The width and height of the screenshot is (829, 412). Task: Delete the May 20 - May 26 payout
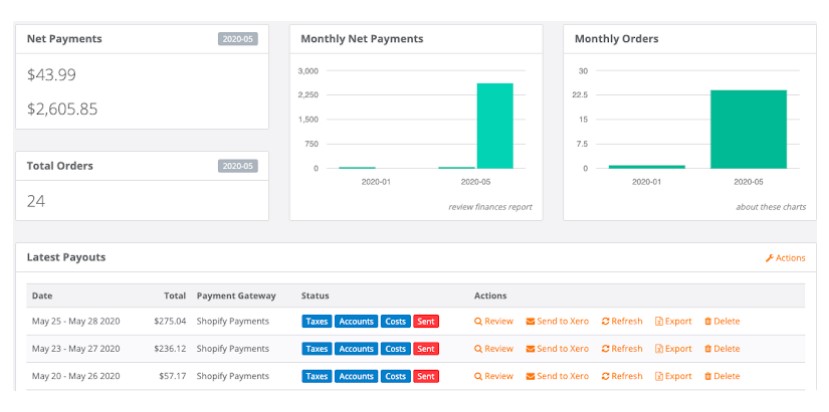tap(721, 376)
